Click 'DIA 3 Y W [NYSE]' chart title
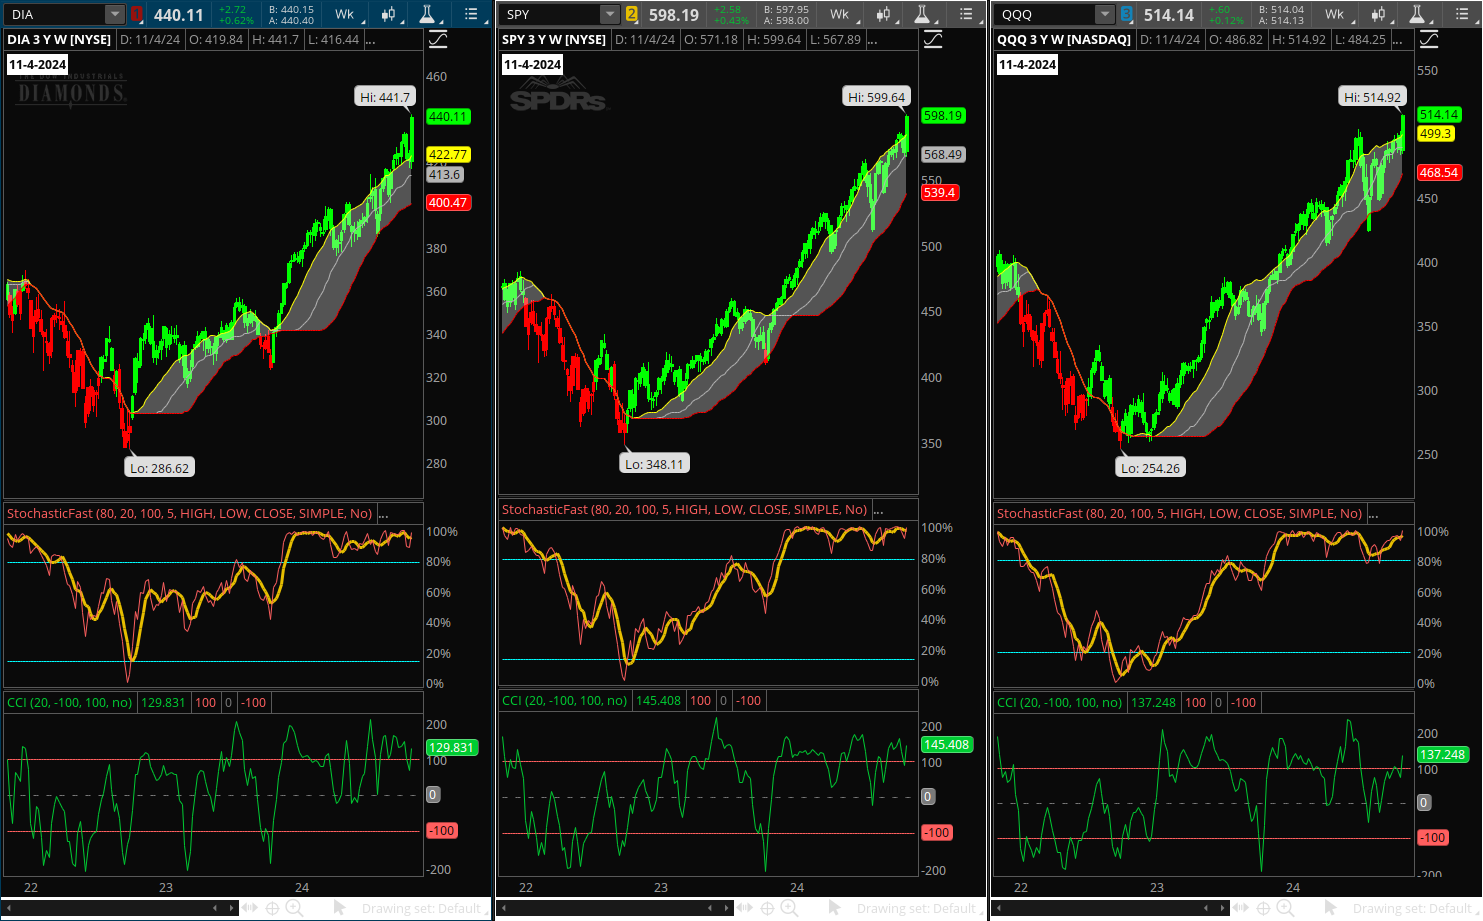The image size is (1483, 921). [x=59, y=39]
